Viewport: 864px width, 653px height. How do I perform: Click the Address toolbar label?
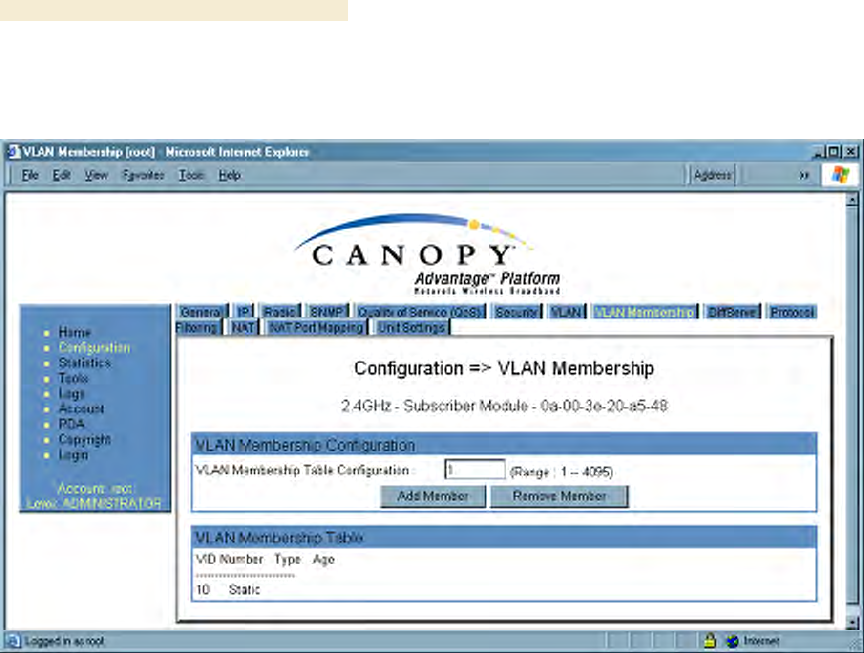coord(712,175)
